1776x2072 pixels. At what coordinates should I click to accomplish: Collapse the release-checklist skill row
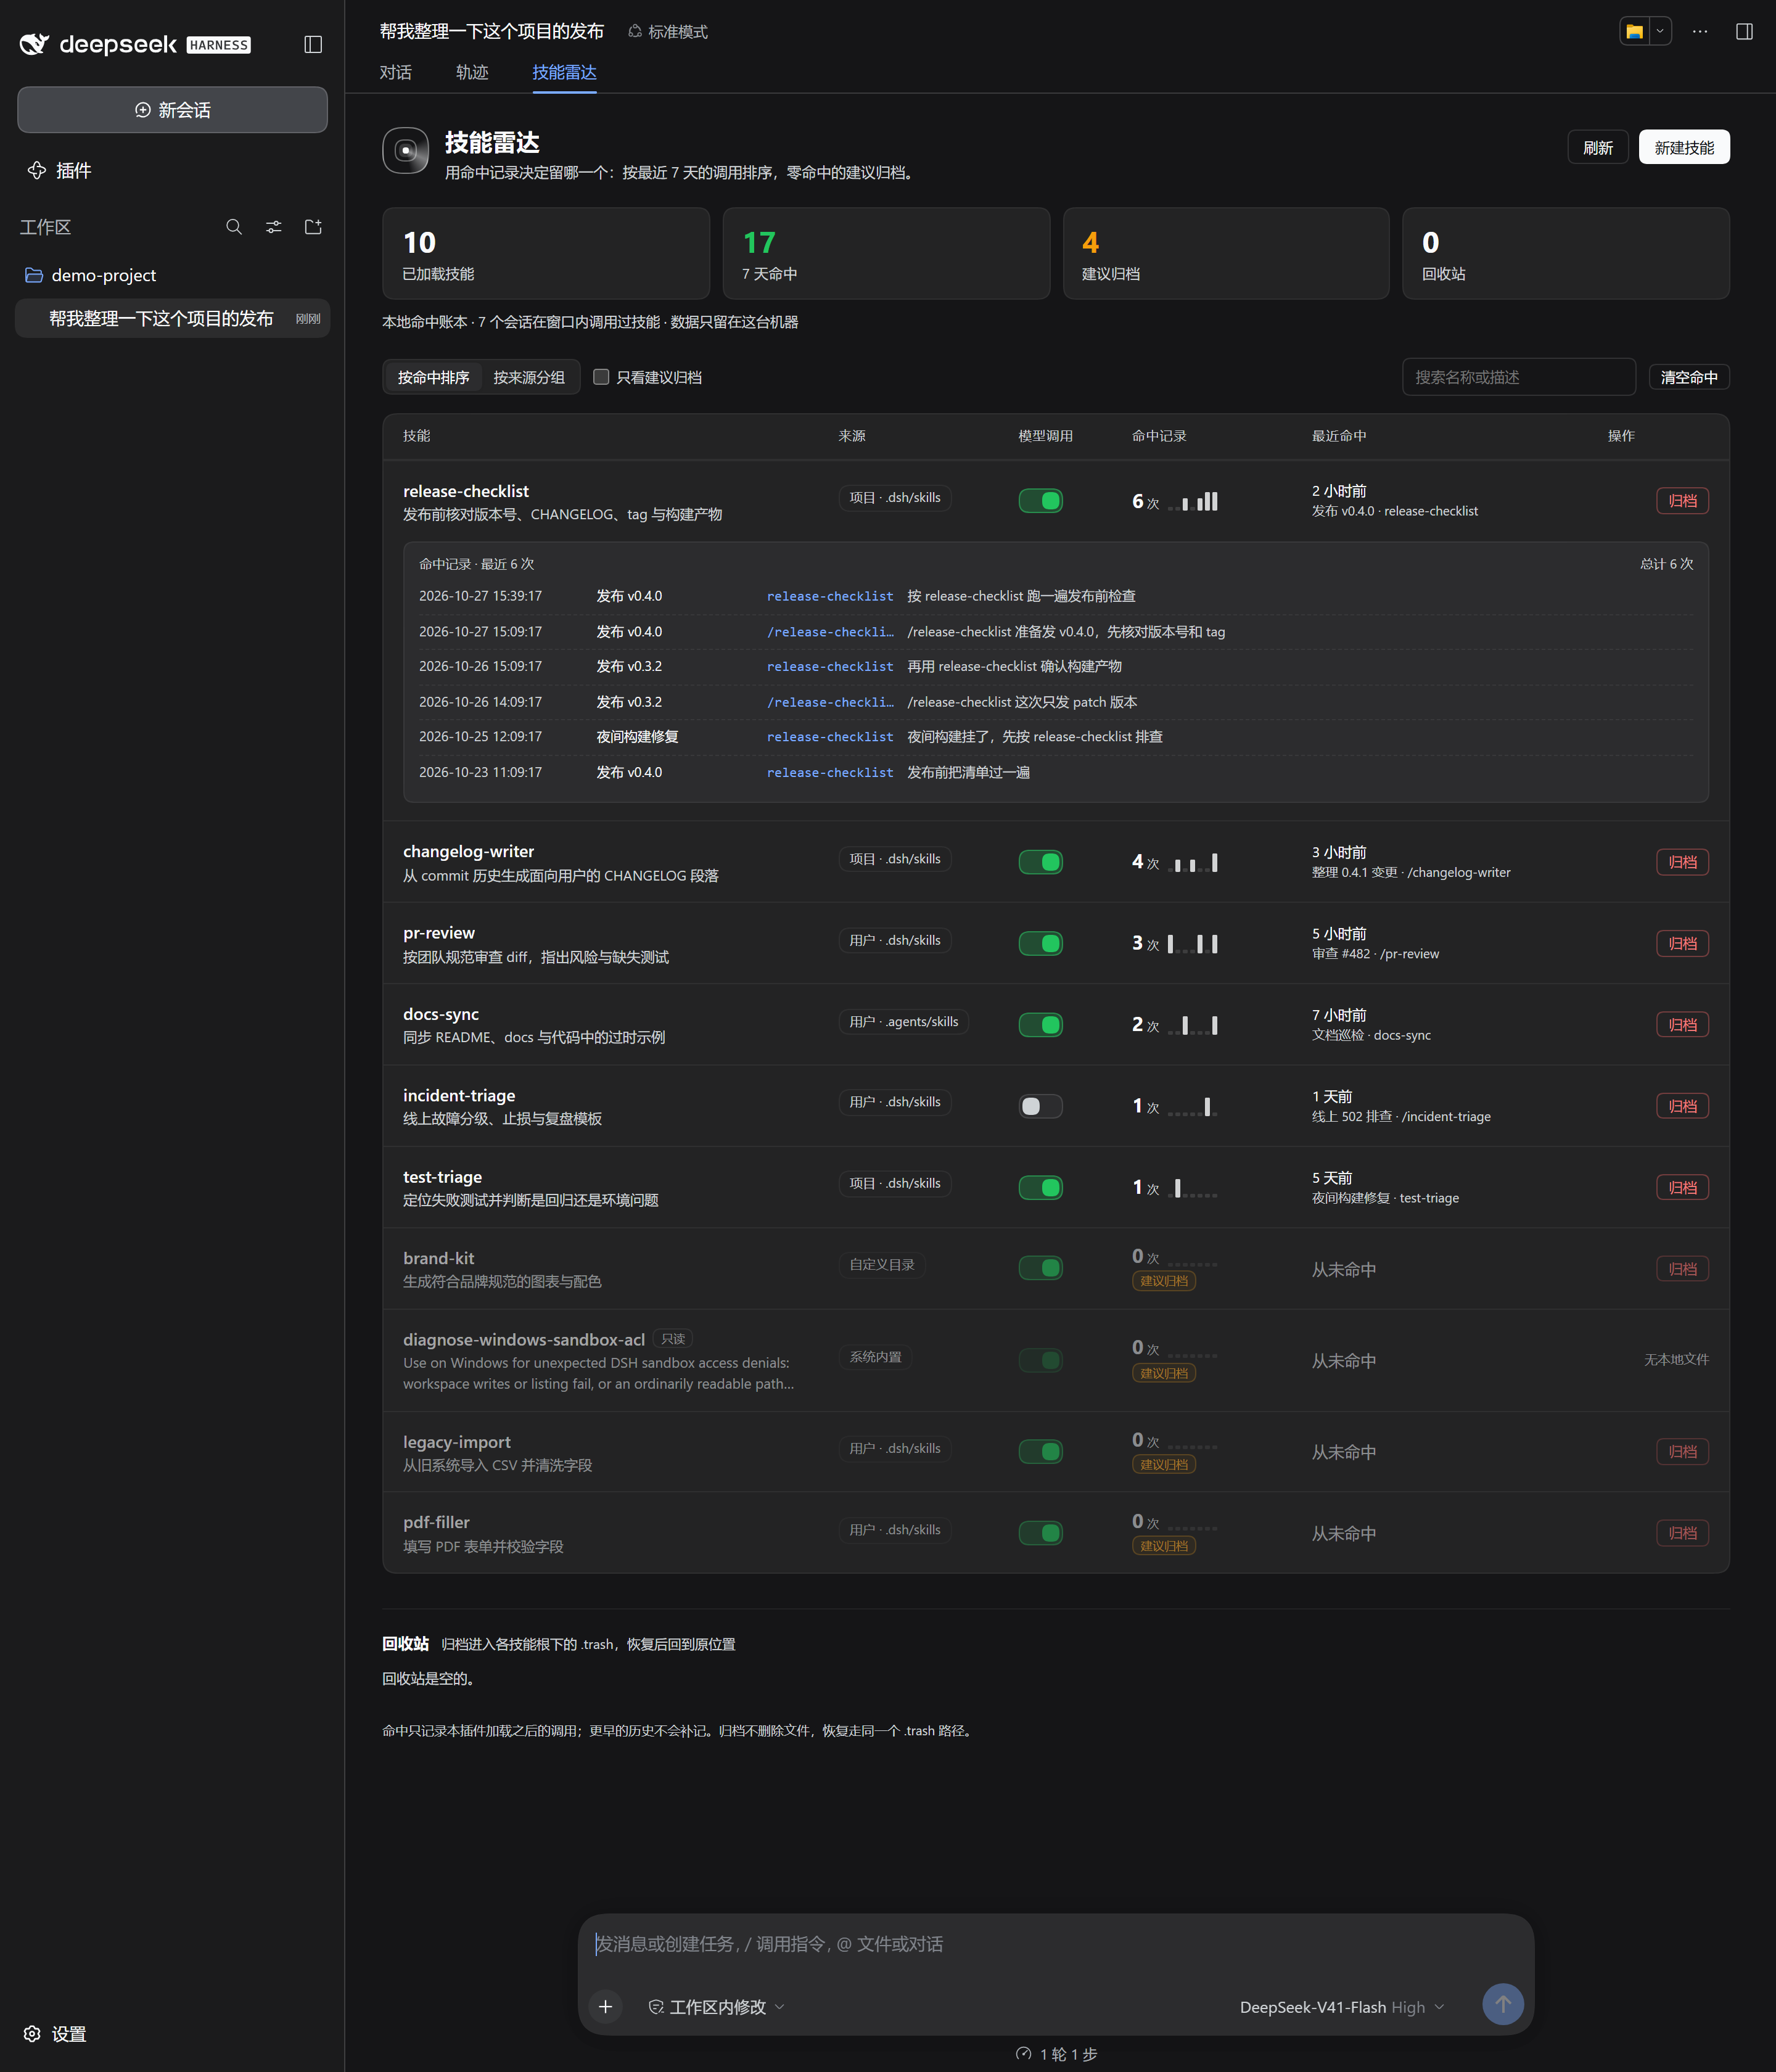pyautogui.click(x=1056, y=501)
